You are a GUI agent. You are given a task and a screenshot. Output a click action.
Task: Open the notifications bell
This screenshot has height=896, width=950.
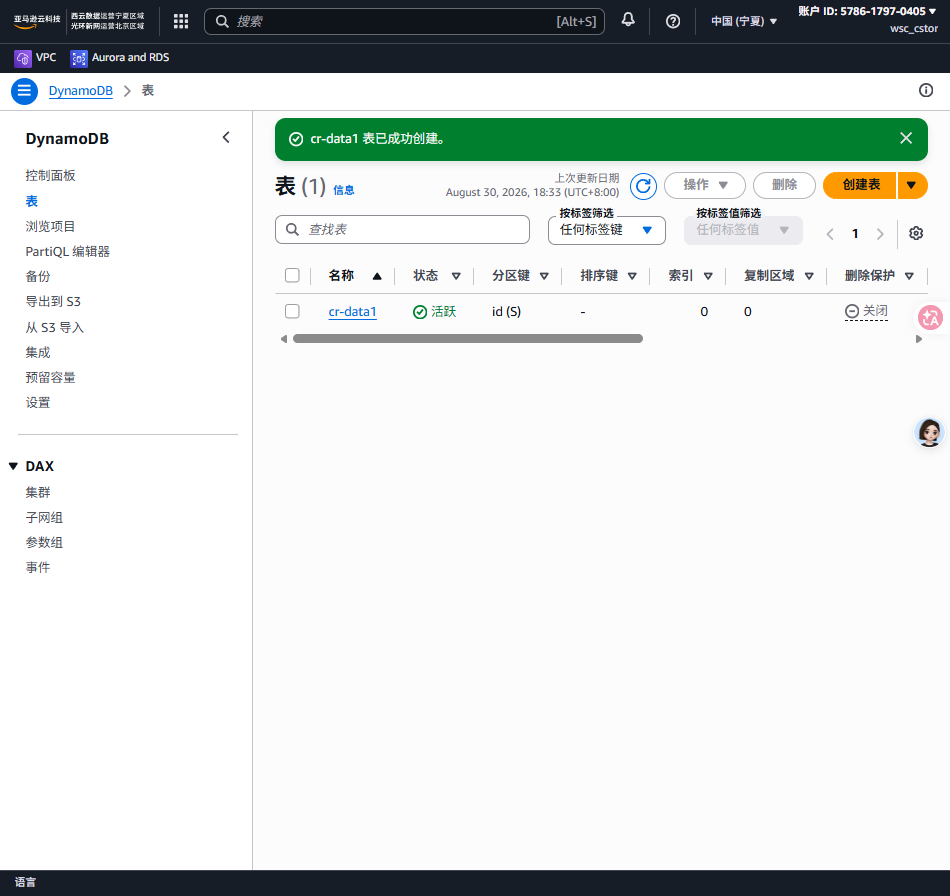click(628, 20)
